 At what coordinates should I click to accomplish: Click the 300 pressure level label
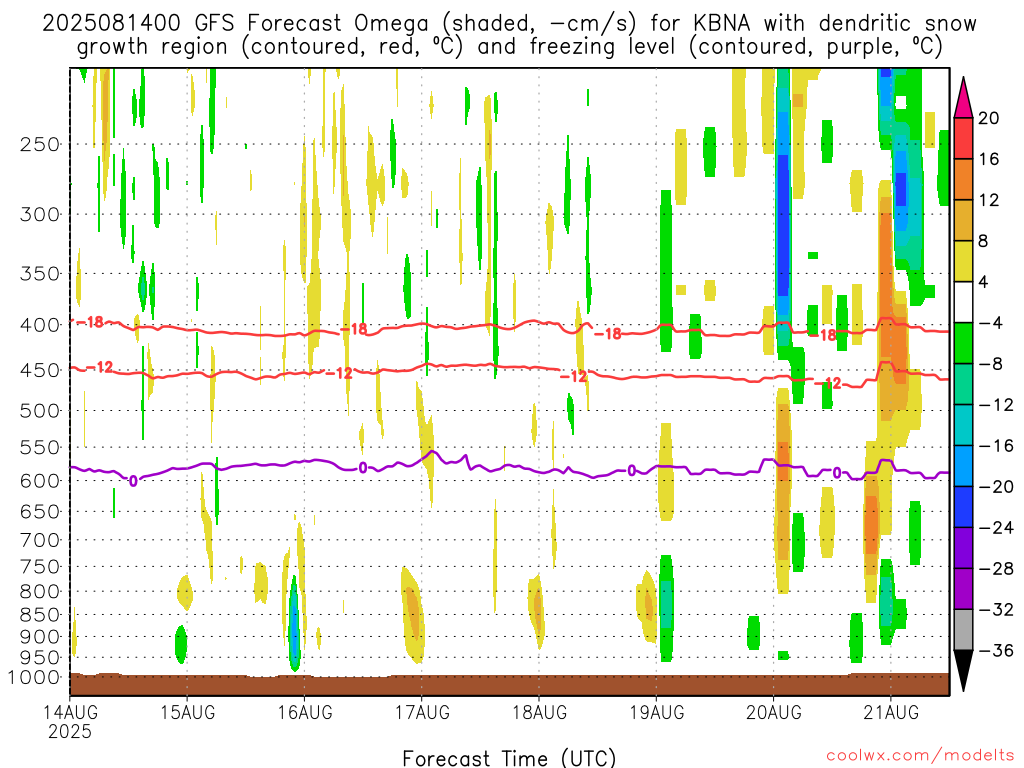pos(40,214)
